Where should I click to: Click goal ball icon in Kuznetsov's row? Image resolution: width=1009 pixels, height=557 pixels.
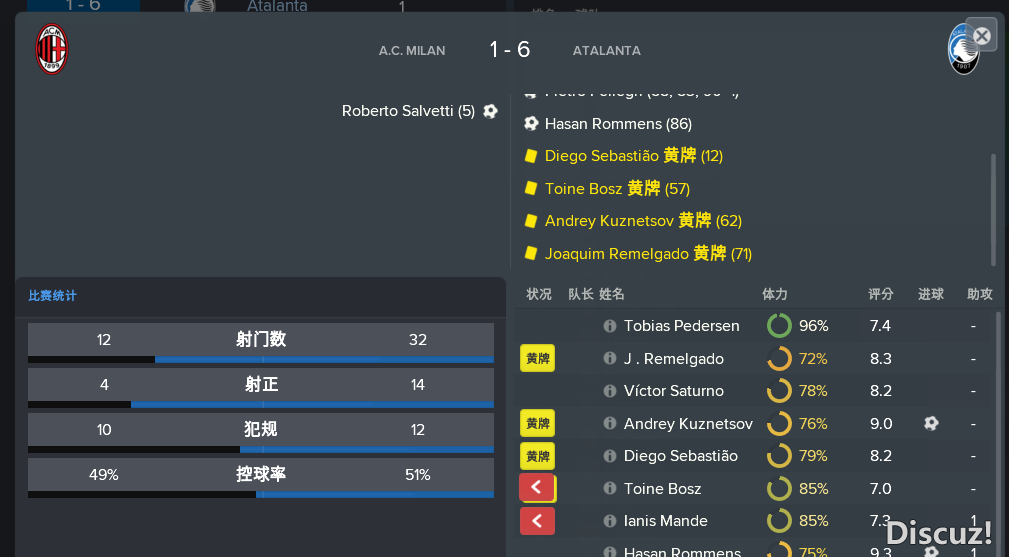tap(930, 423)
